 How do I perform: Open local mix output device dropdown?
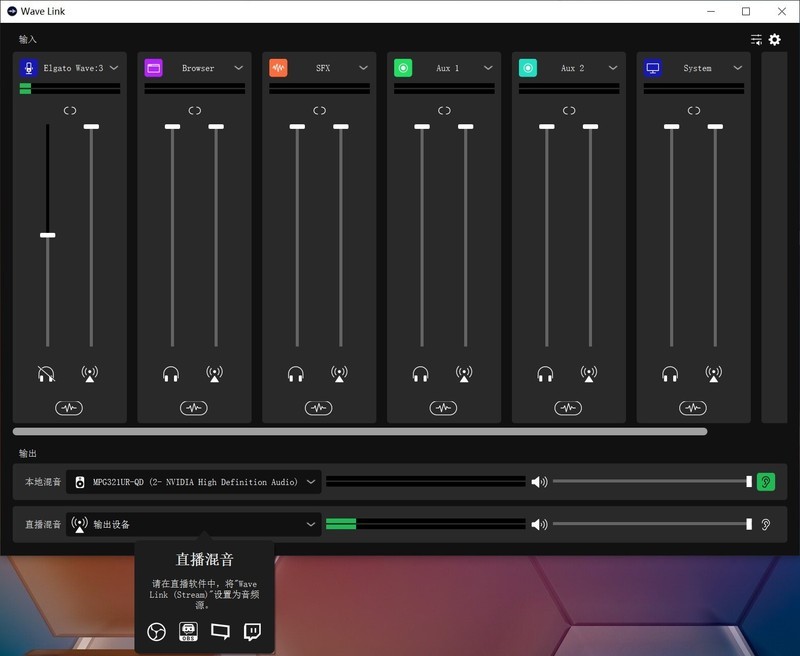pyautogui.click(x=311, y=482)
